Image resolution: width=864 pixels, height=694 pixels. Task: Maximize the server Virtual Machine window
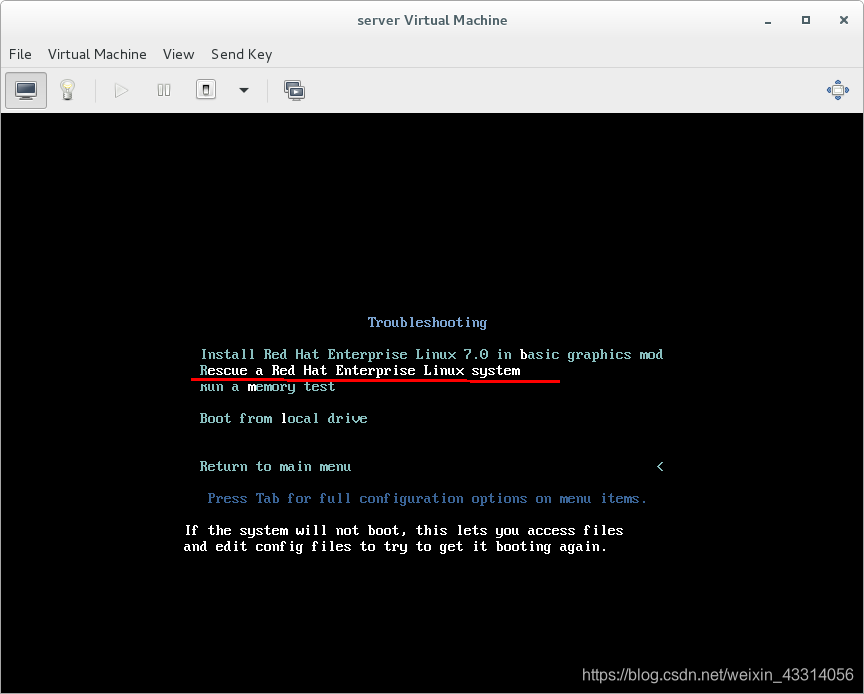(806, 20)
